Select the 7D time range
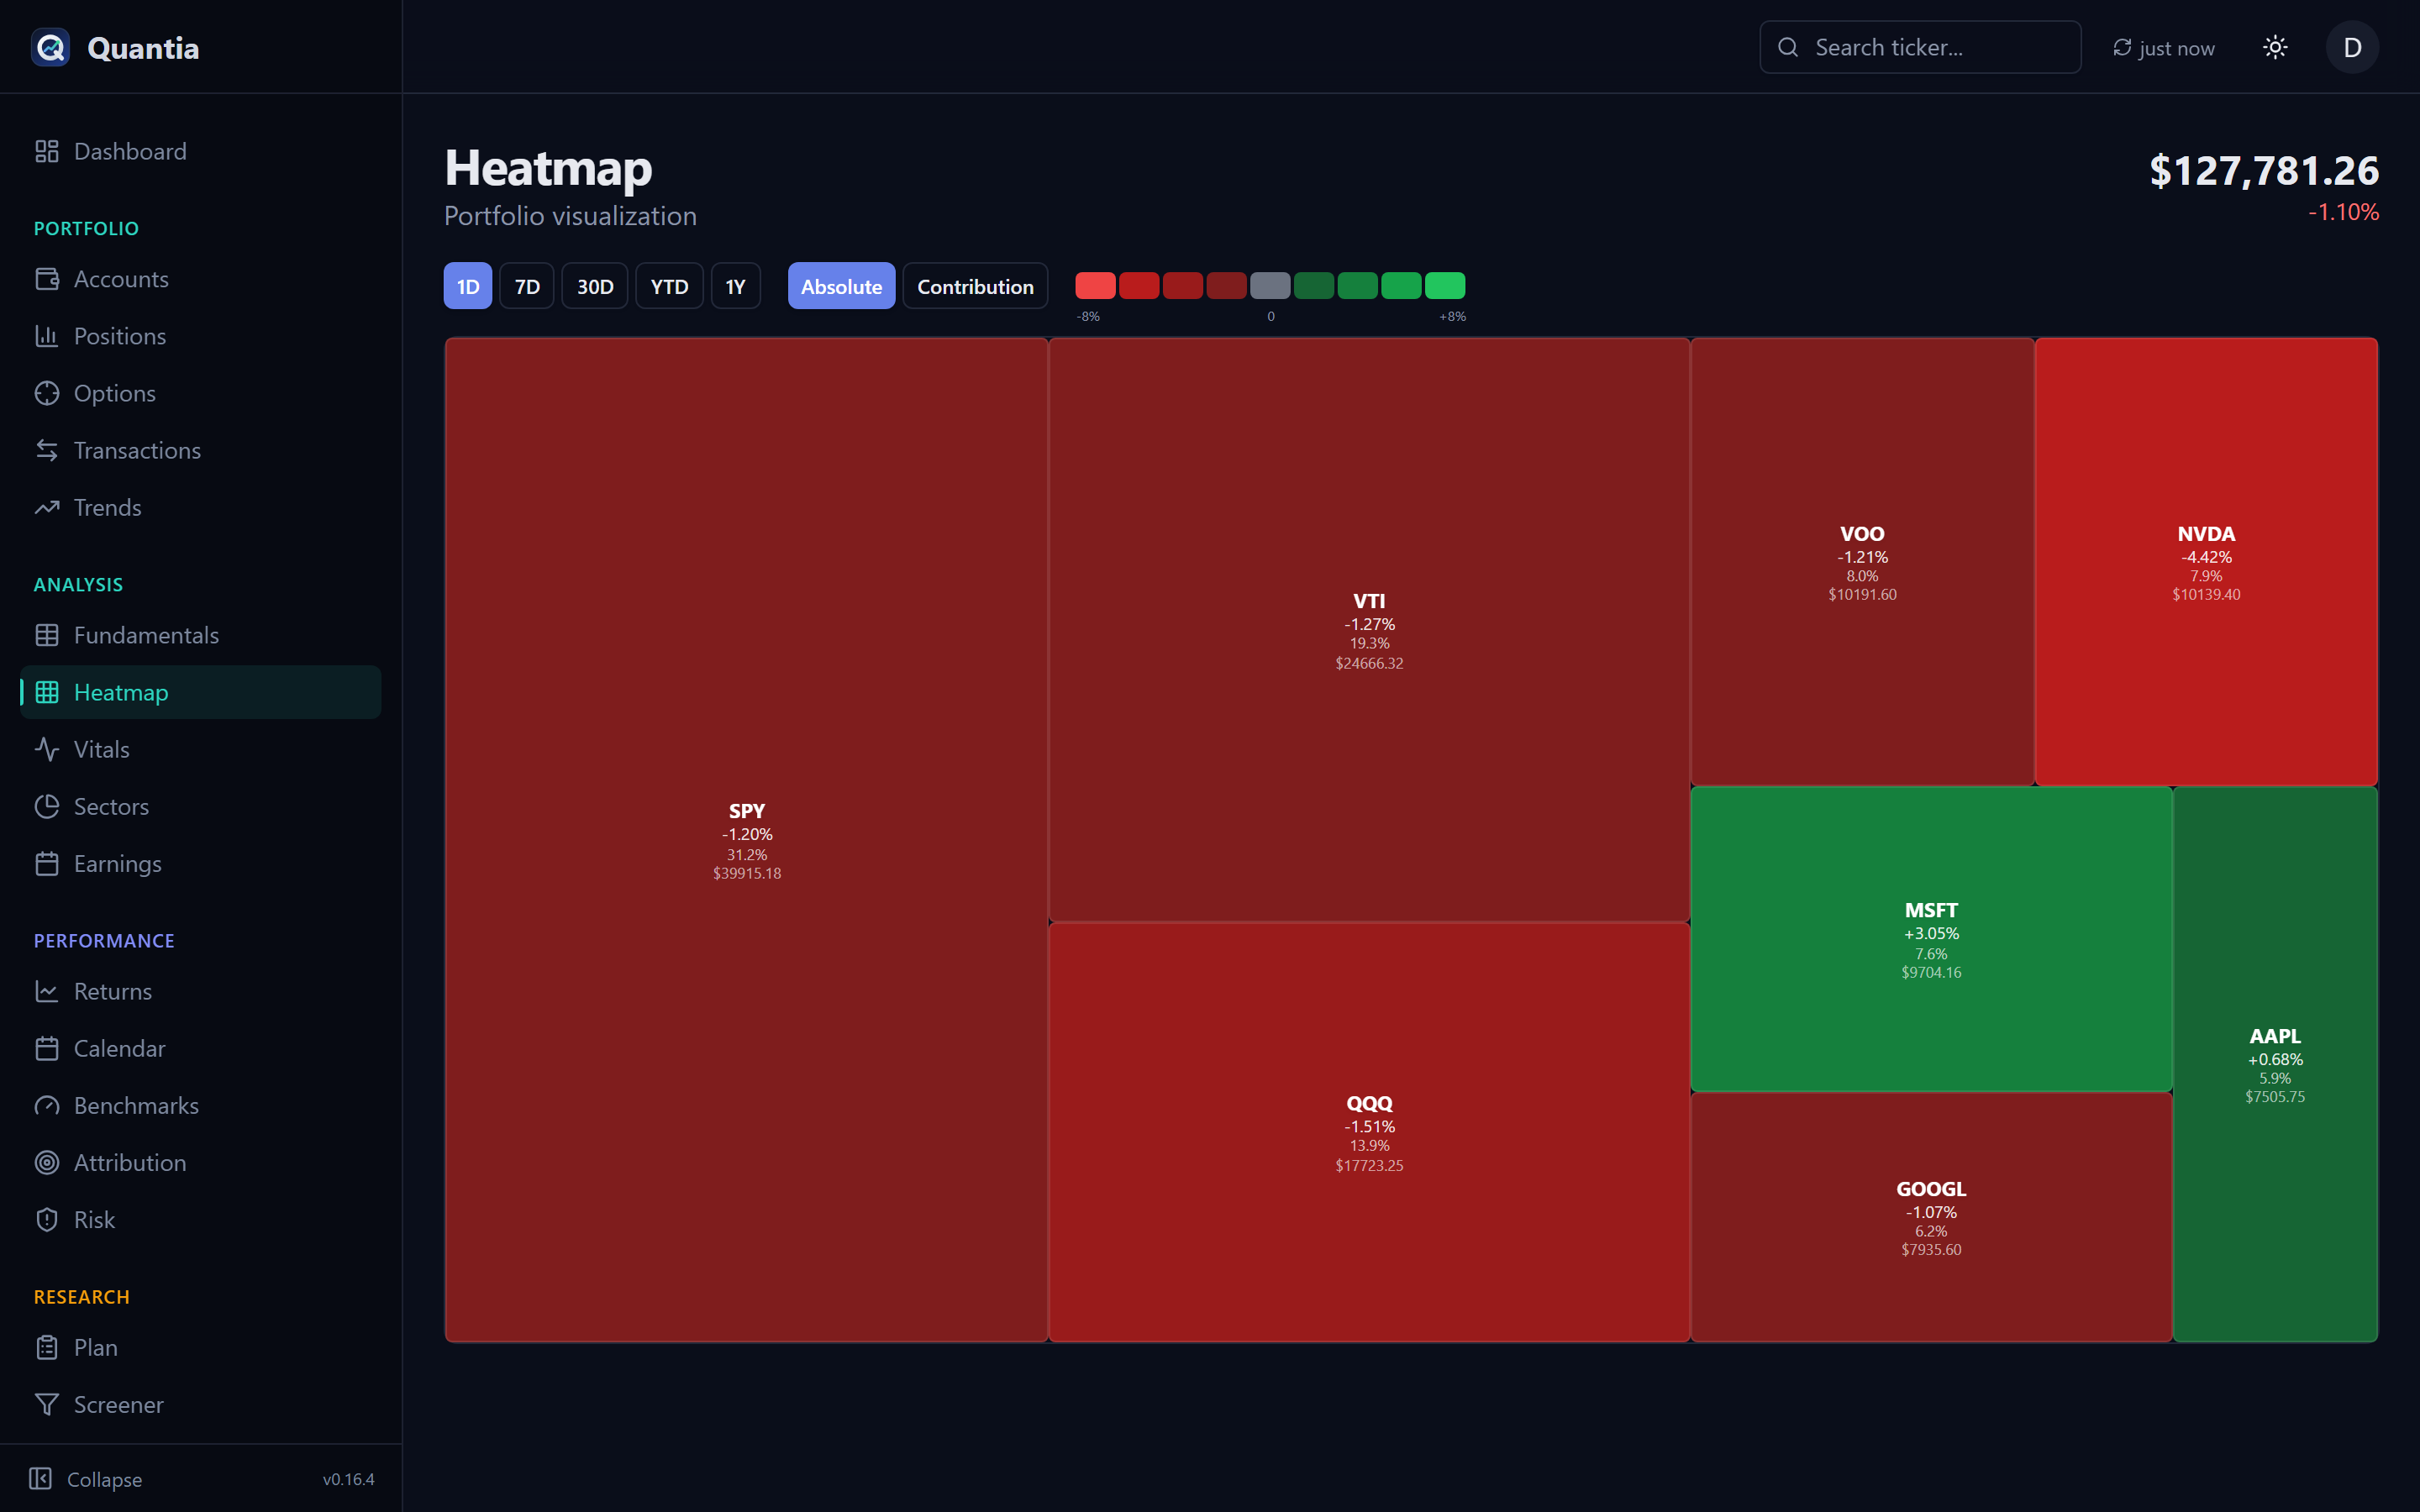Image resolution: width=2420 pixels, height=1512 pixels. pos(527,286)
